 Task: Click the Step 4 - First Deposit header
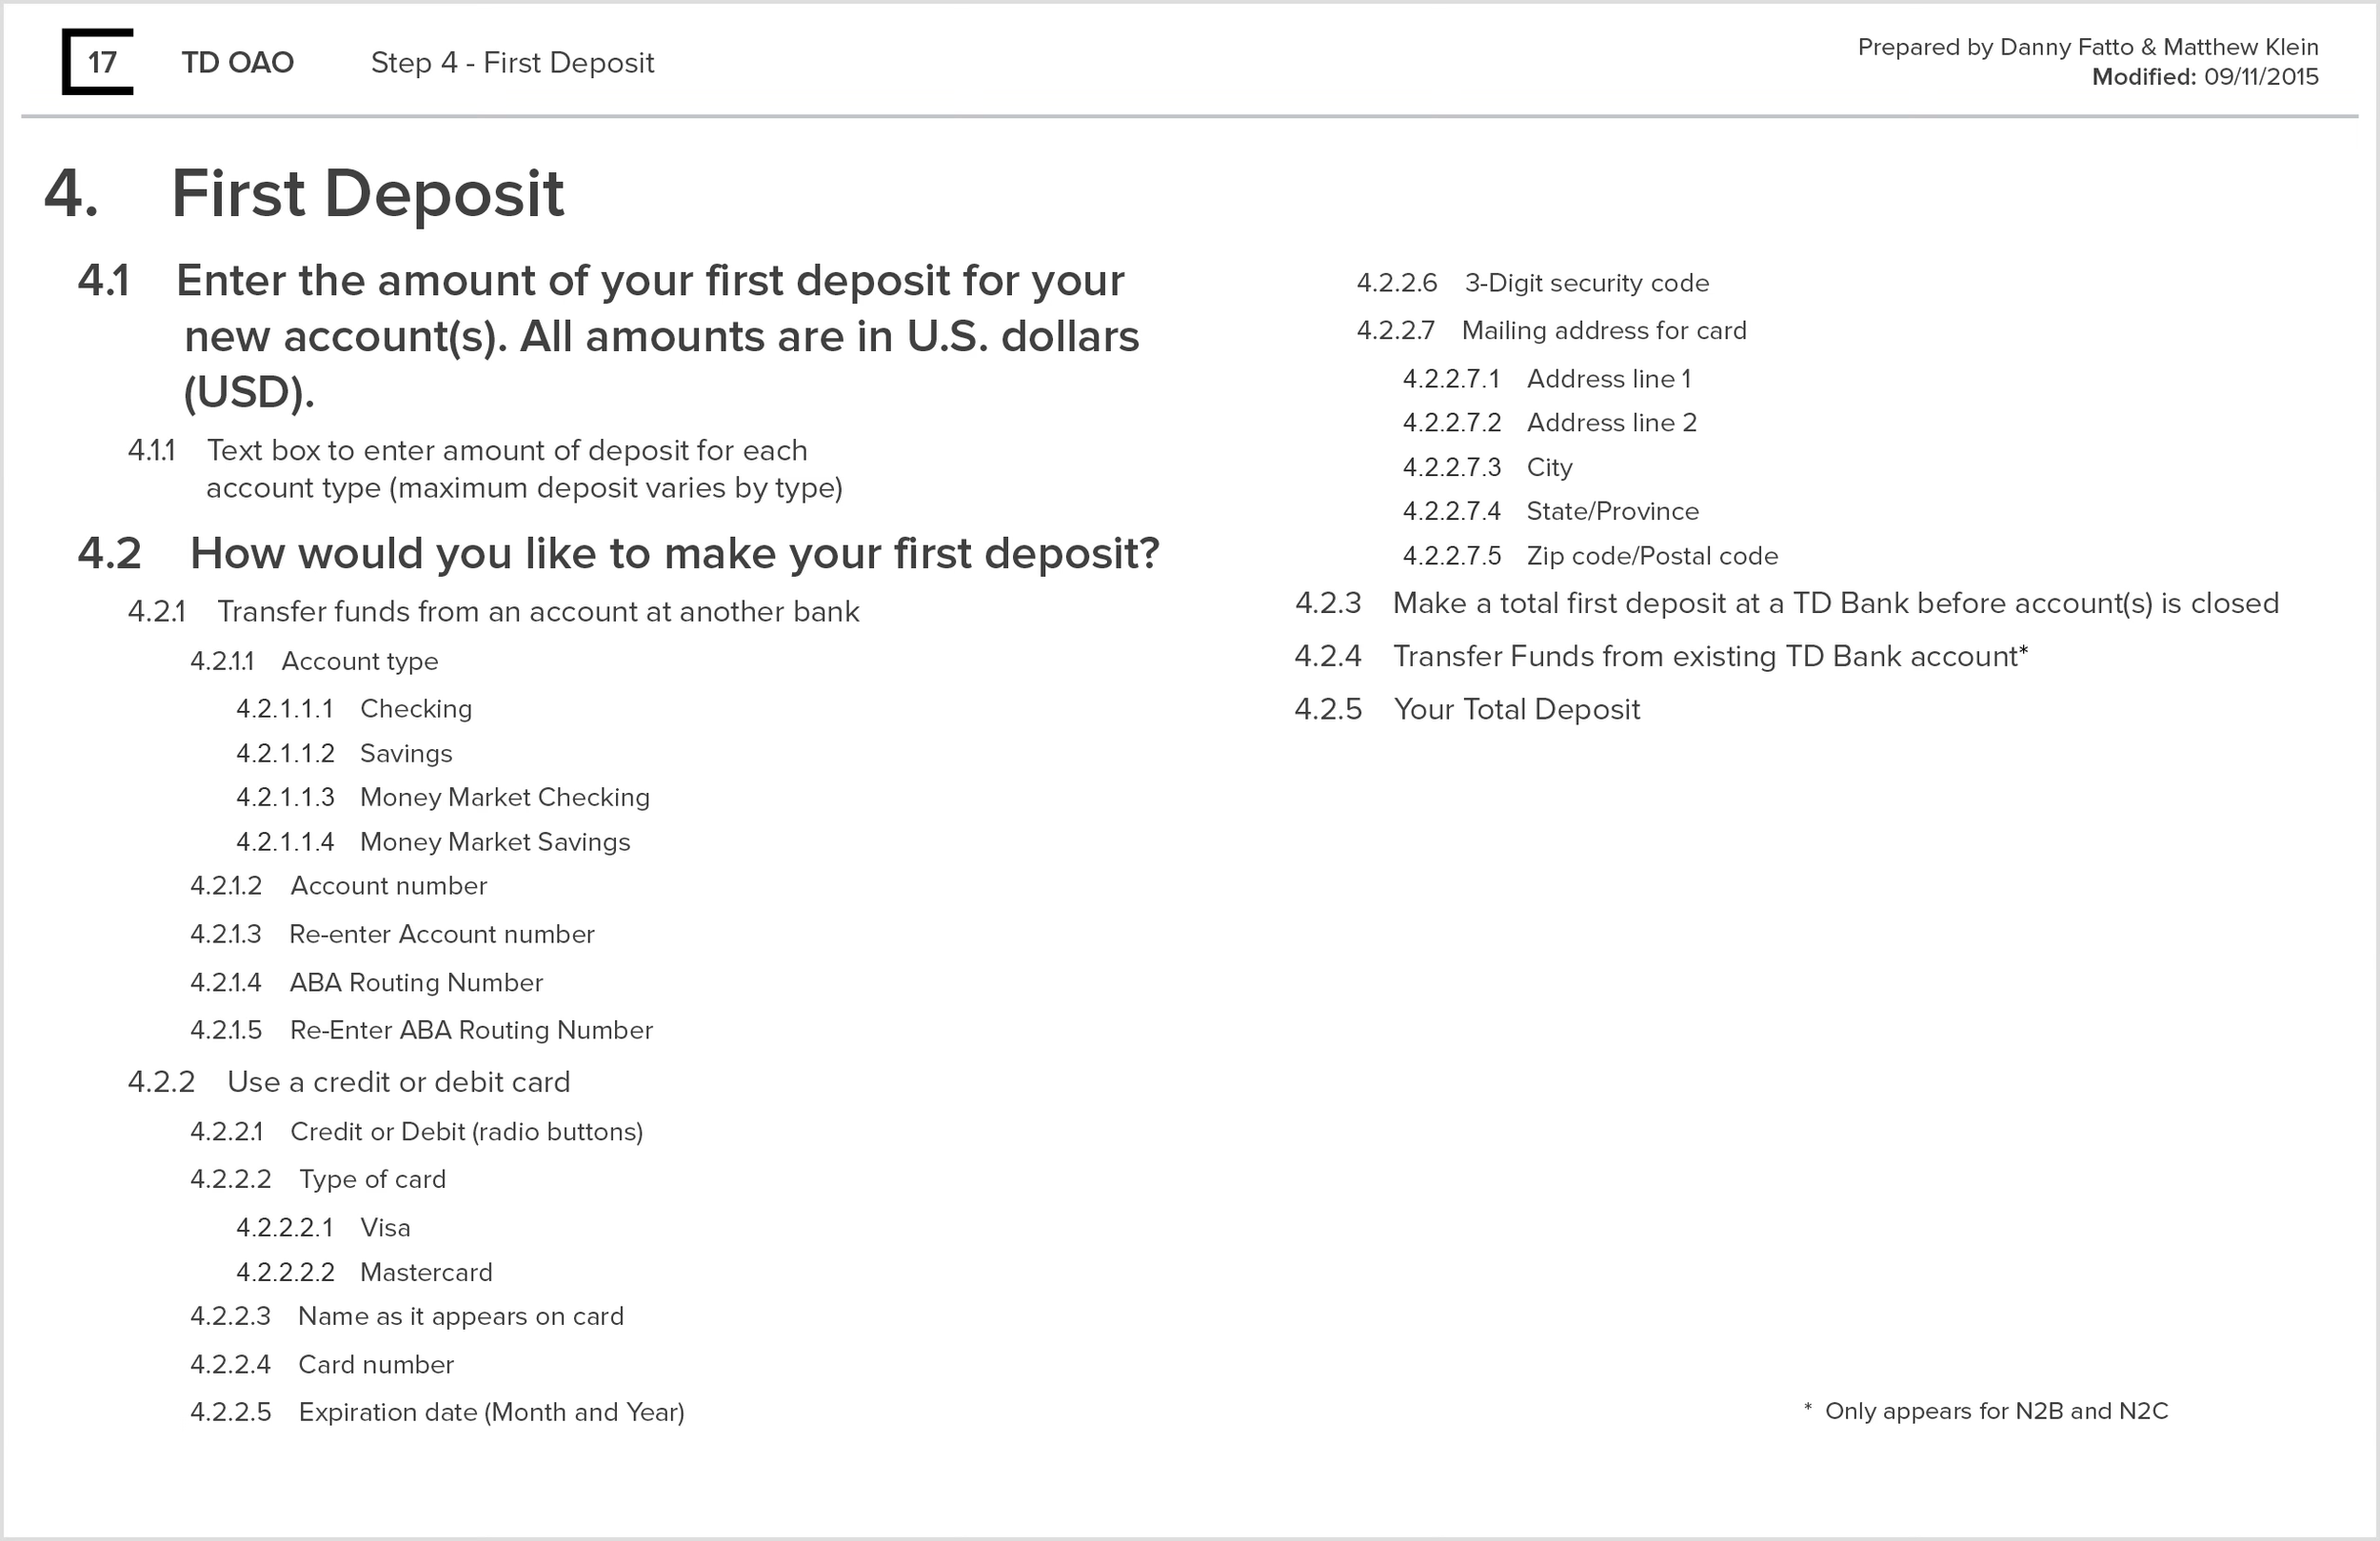point(512,63)
